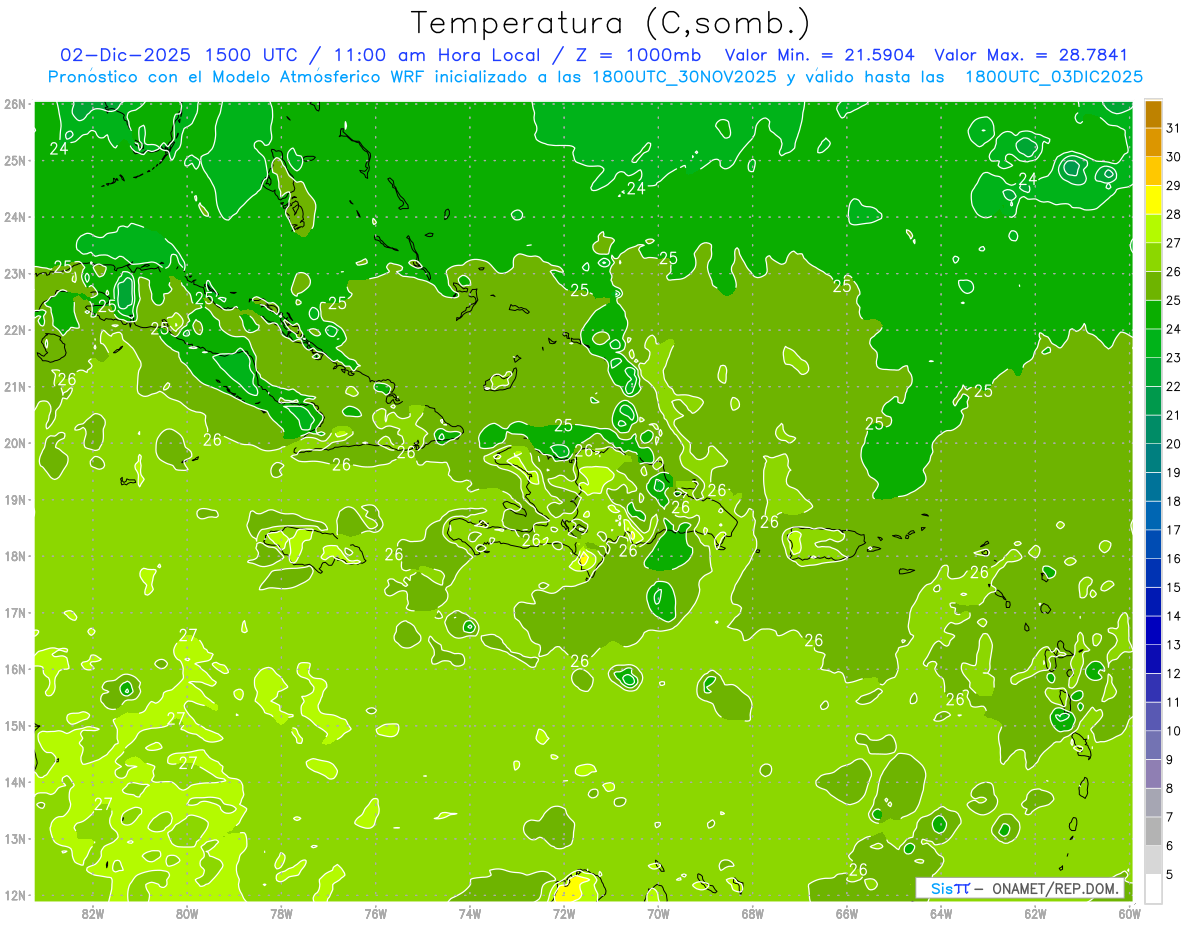Click the "22N" latitude axis label
The height and width of the screenshot is (927, 1200).
tap(15, 330)
